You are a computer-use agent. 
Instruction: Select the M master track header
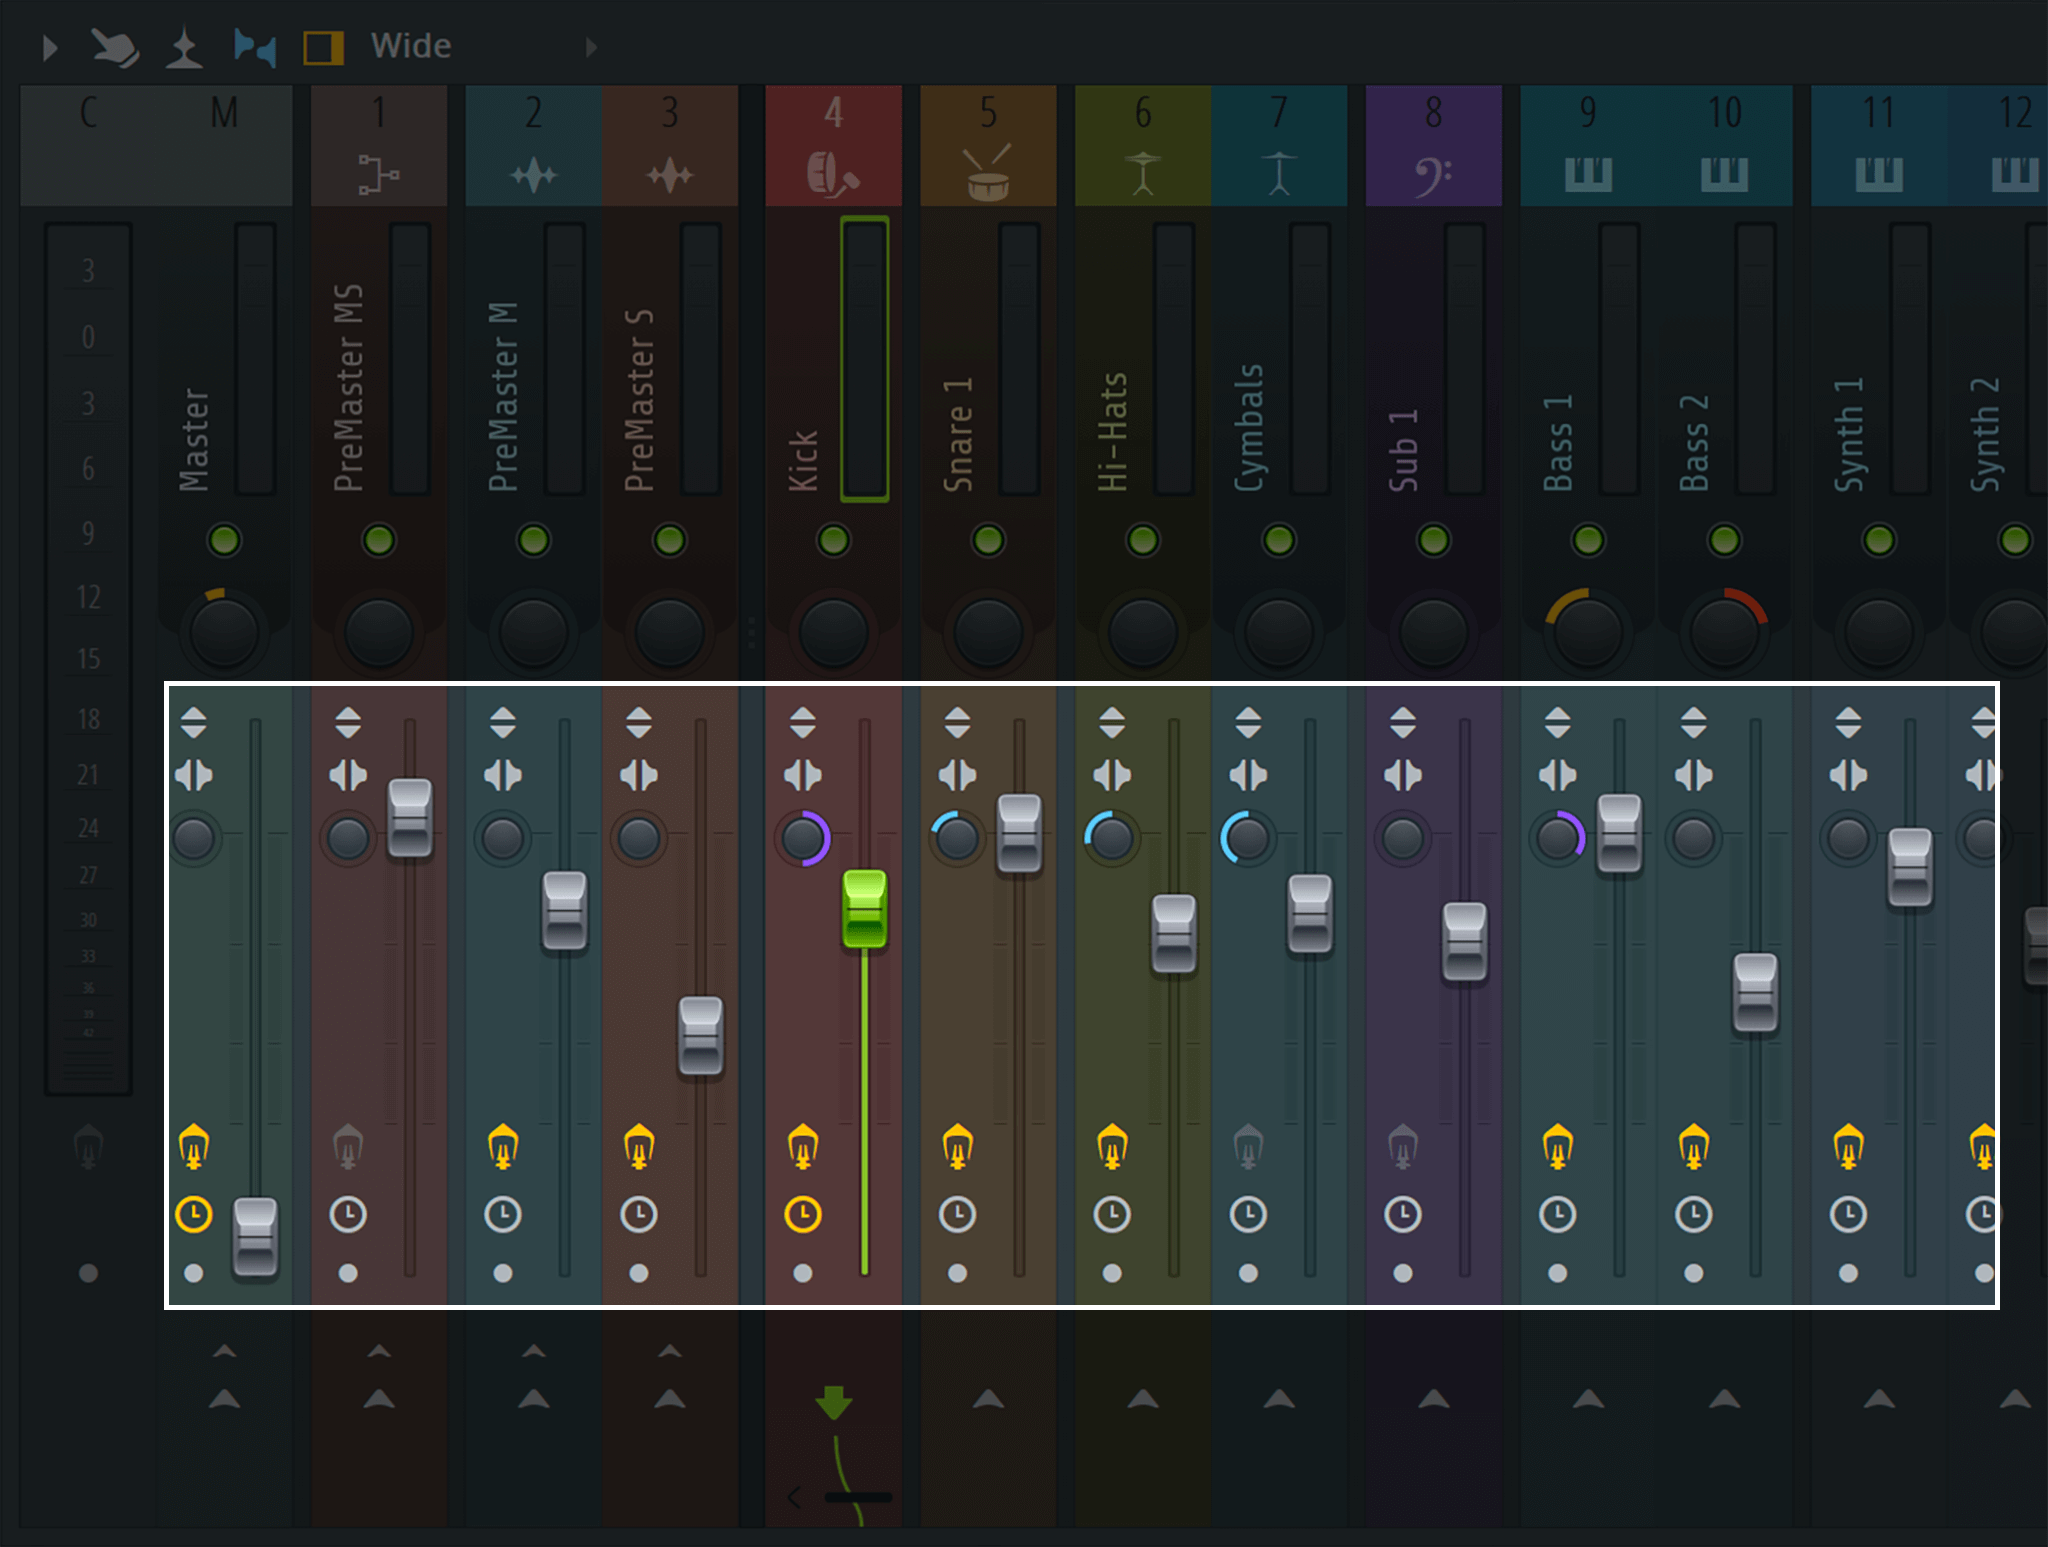[x=224, y=146]
